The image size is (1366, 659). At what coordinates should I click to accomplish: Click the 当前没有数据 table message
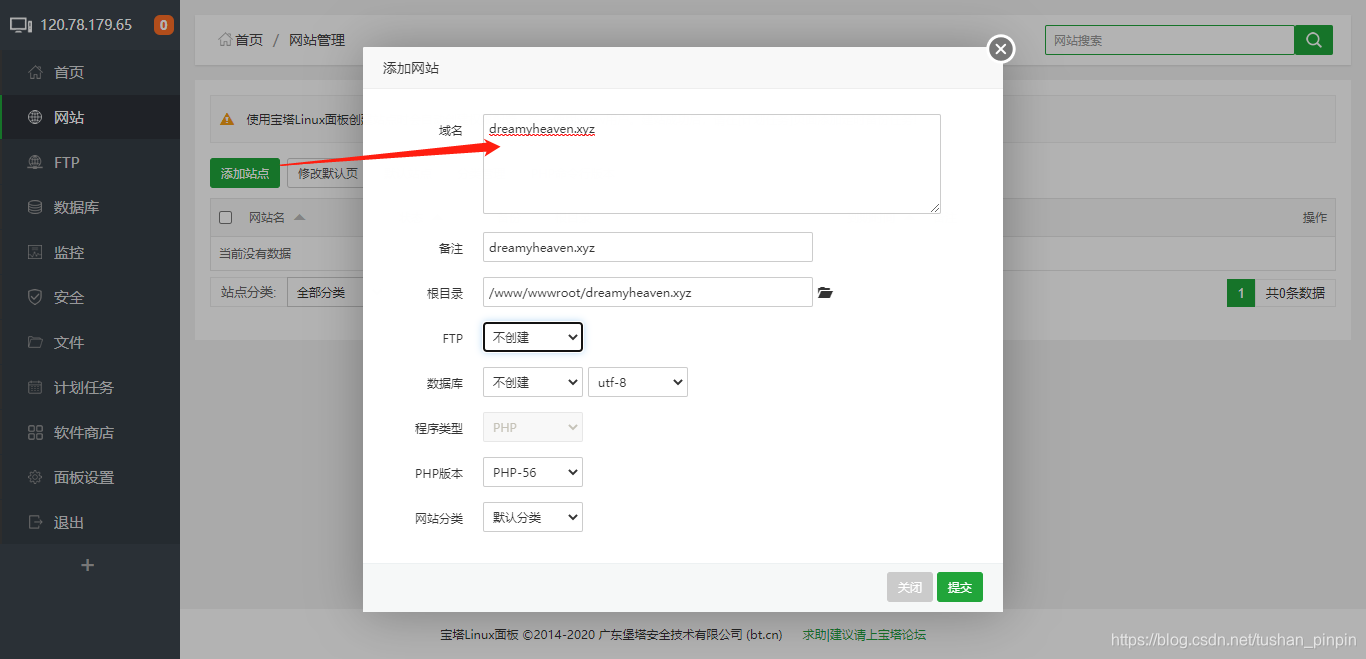pos(255,253)
